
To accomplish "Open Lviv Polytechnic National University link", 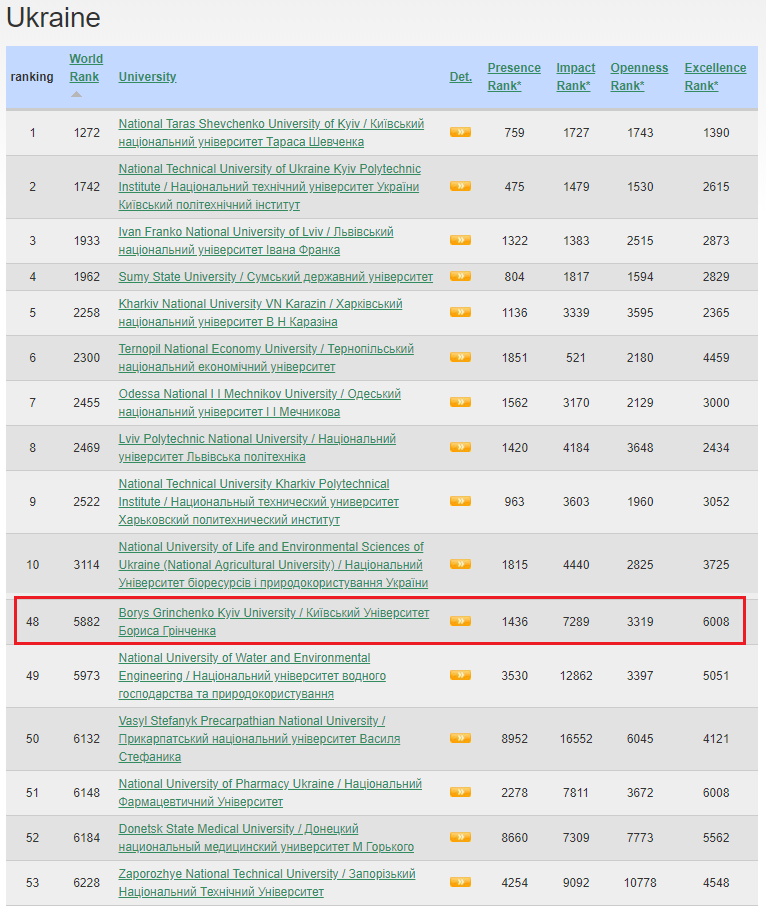I will pos(257,448).
